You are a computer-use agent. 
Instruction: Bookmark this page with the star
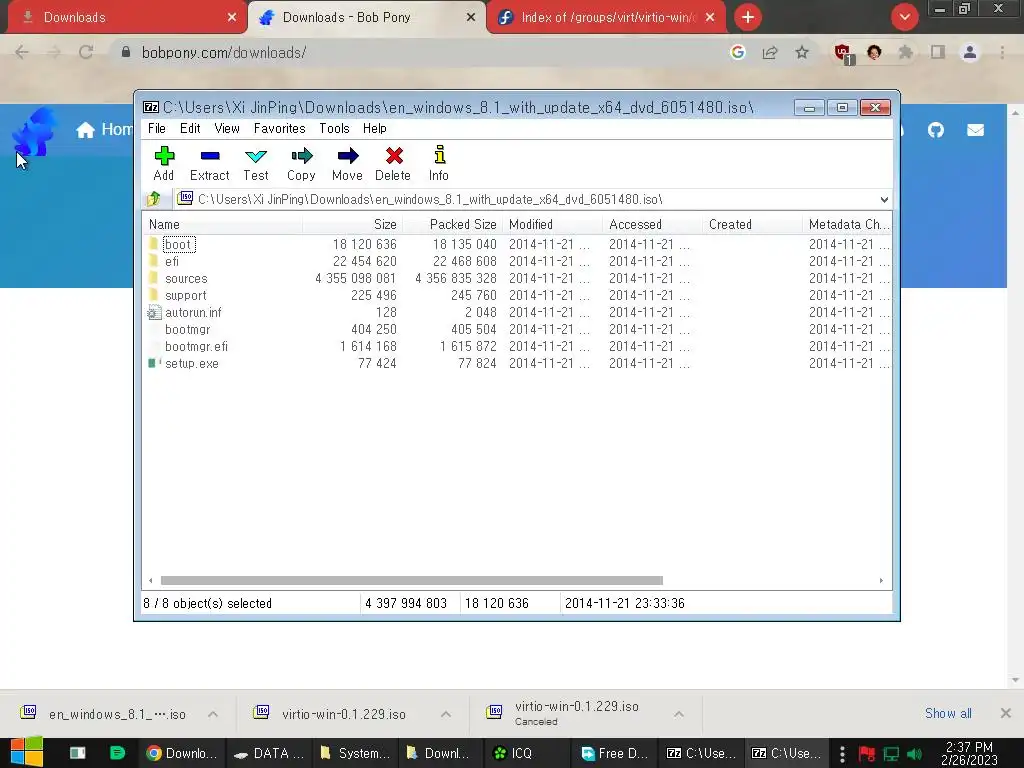pos(802,52)
